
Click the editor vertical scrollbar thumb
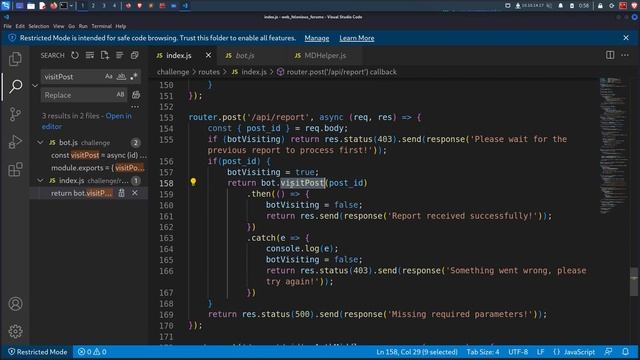coord(633,282)
